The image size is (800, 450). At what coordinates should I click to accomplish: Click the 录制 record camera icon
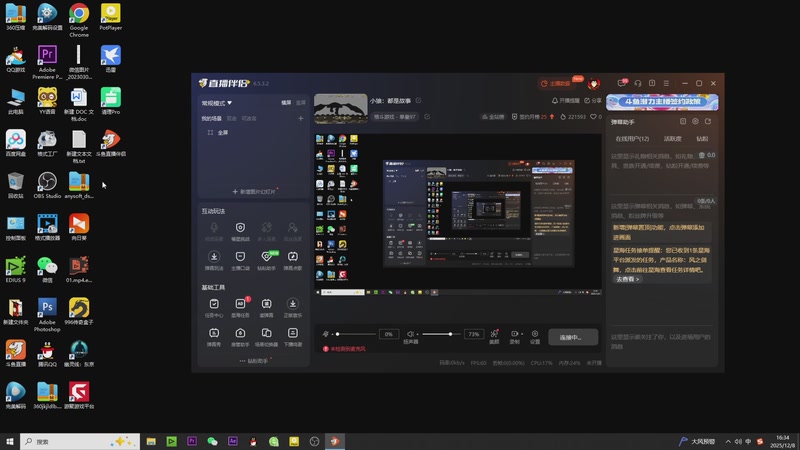click(x=514, y=336)
